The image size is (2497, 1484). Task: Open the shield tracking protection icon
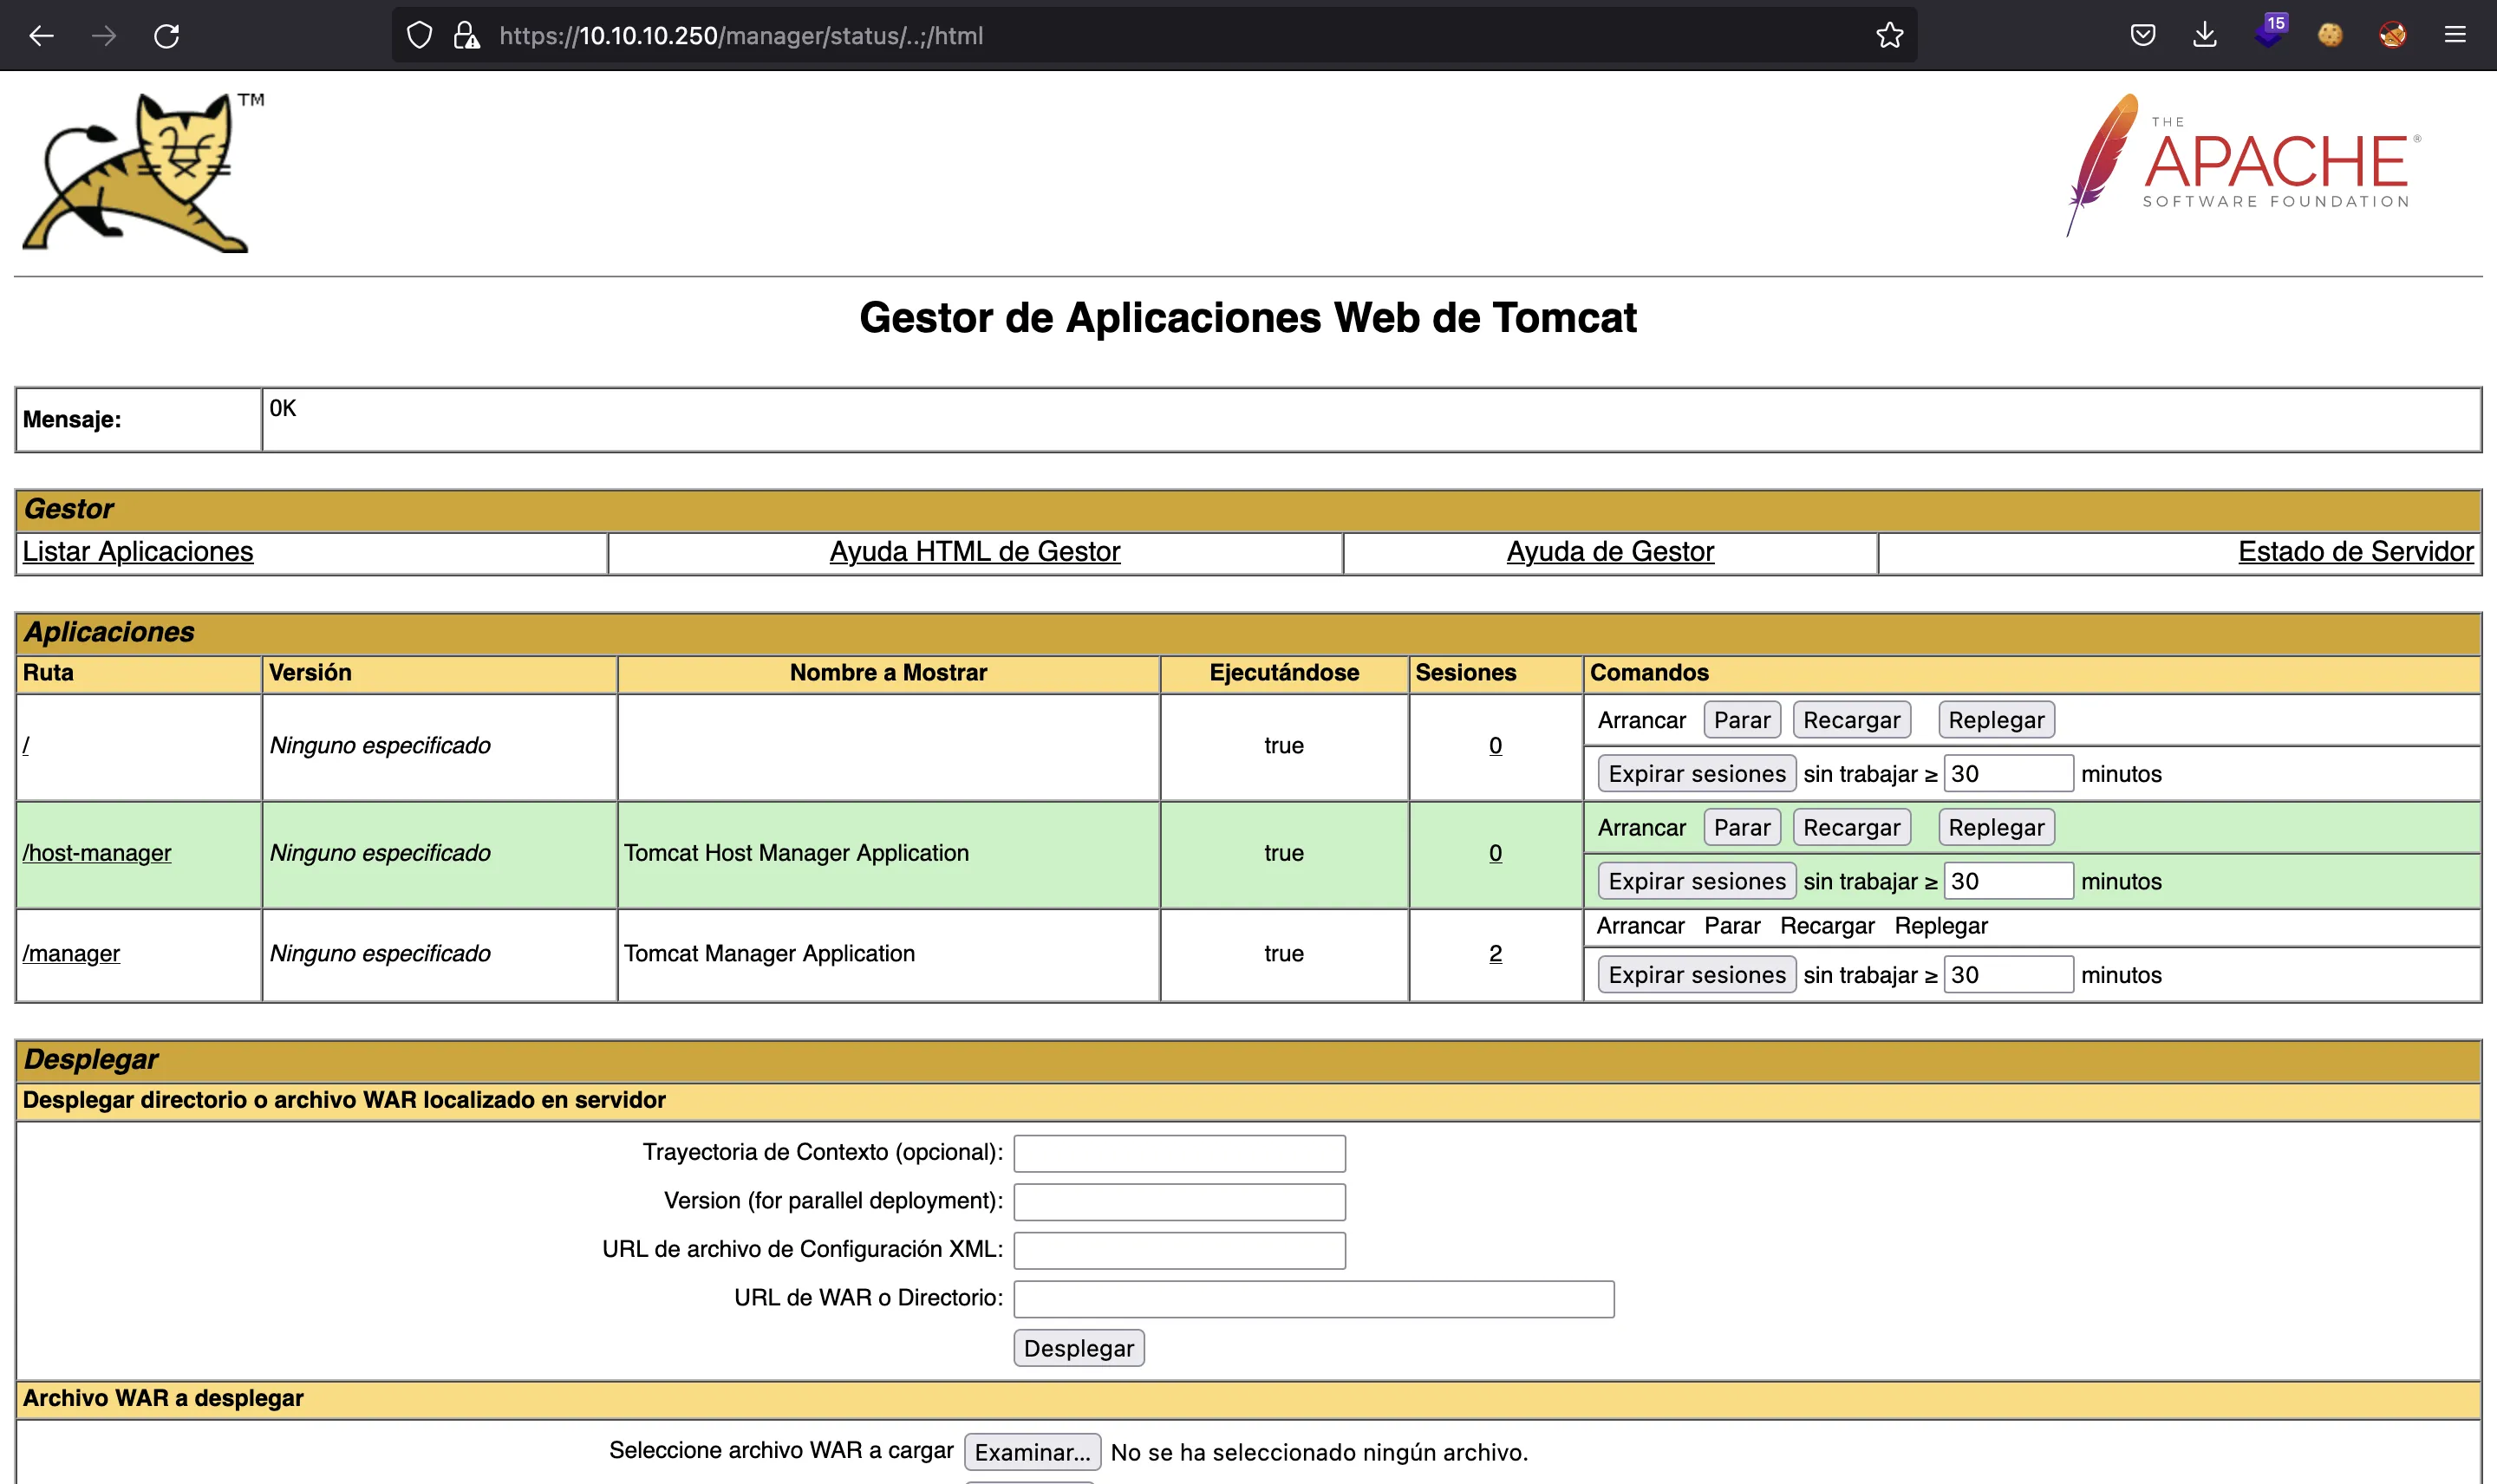[419, 35]
